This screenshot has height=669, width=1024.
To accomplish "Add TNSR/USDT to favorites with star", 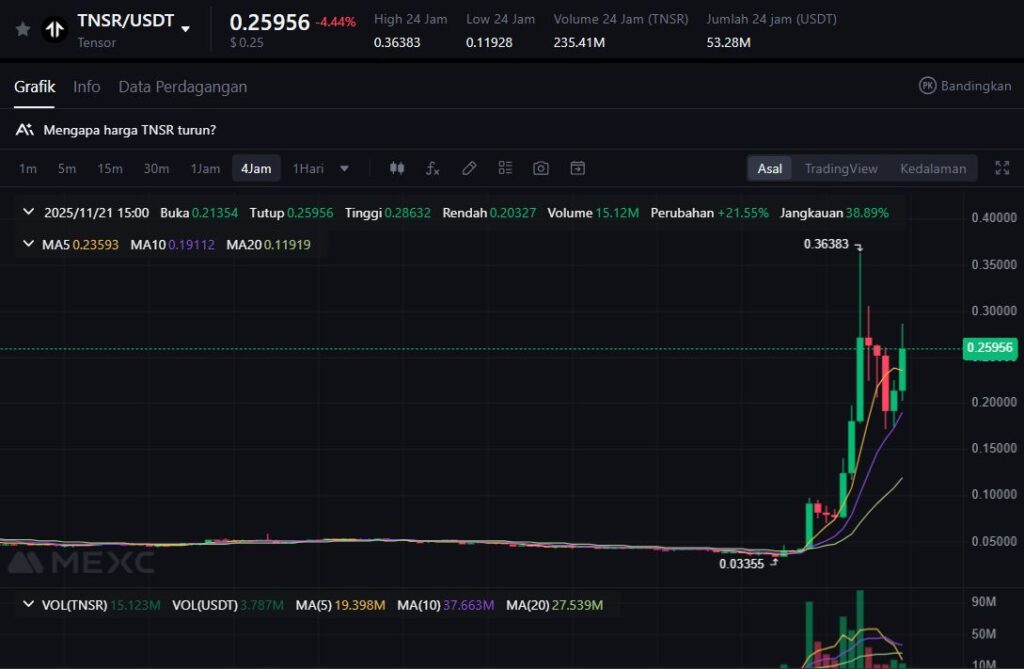I will [x=22, y=29].
